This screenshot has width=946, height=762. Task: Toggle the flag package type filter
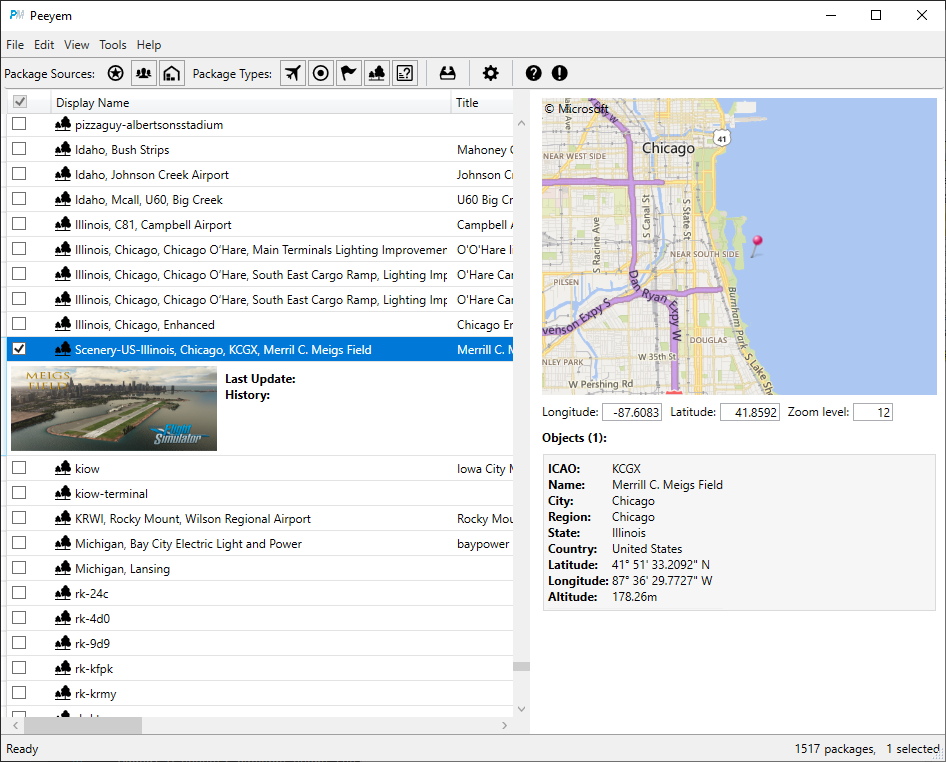coord(349,74)
